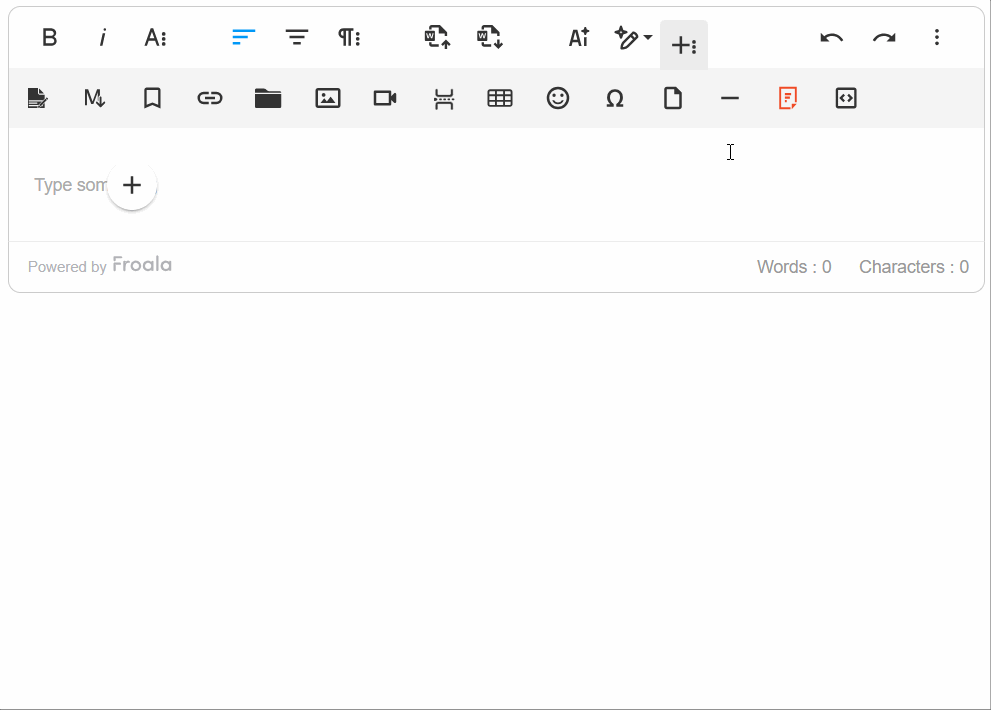Click the Markdown icon
Viewport: 991px width, 710px height.
point(94,98)
